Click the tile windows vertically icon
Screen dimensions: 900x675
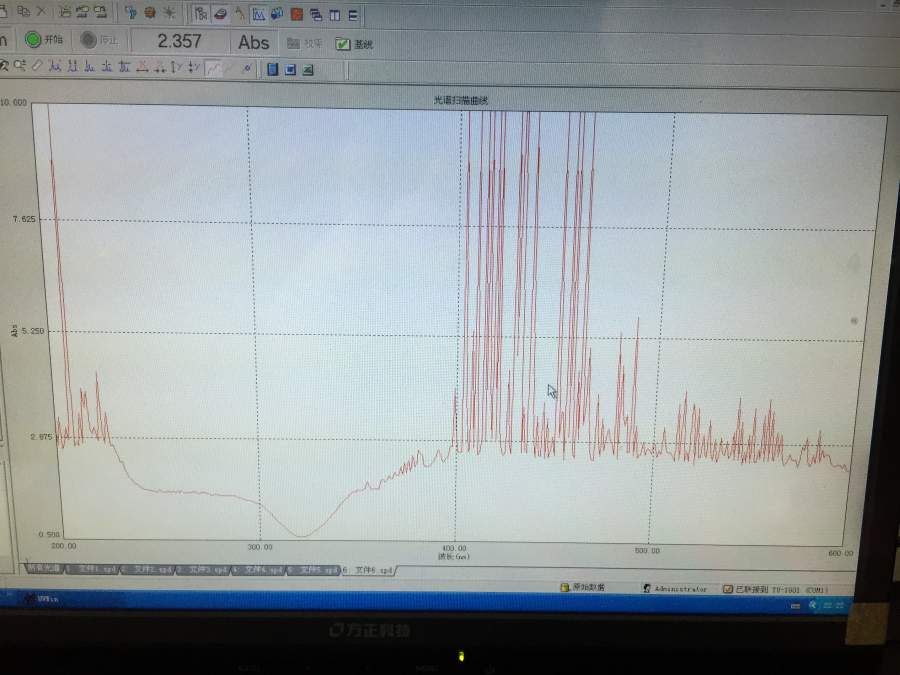(x=335, y=15)
